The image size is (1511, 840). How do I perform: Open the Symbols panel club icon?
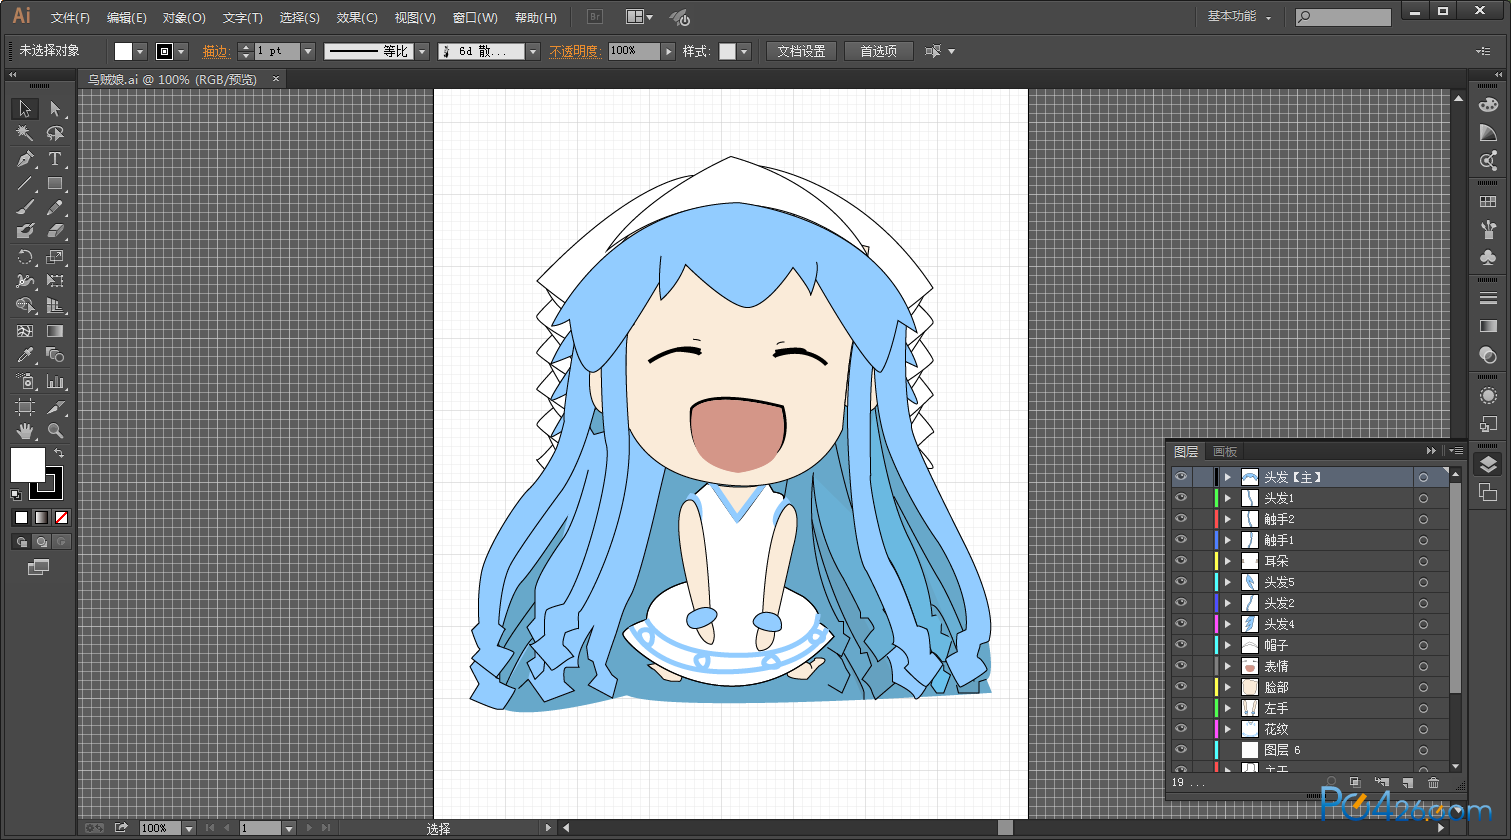pos(1488,258)
